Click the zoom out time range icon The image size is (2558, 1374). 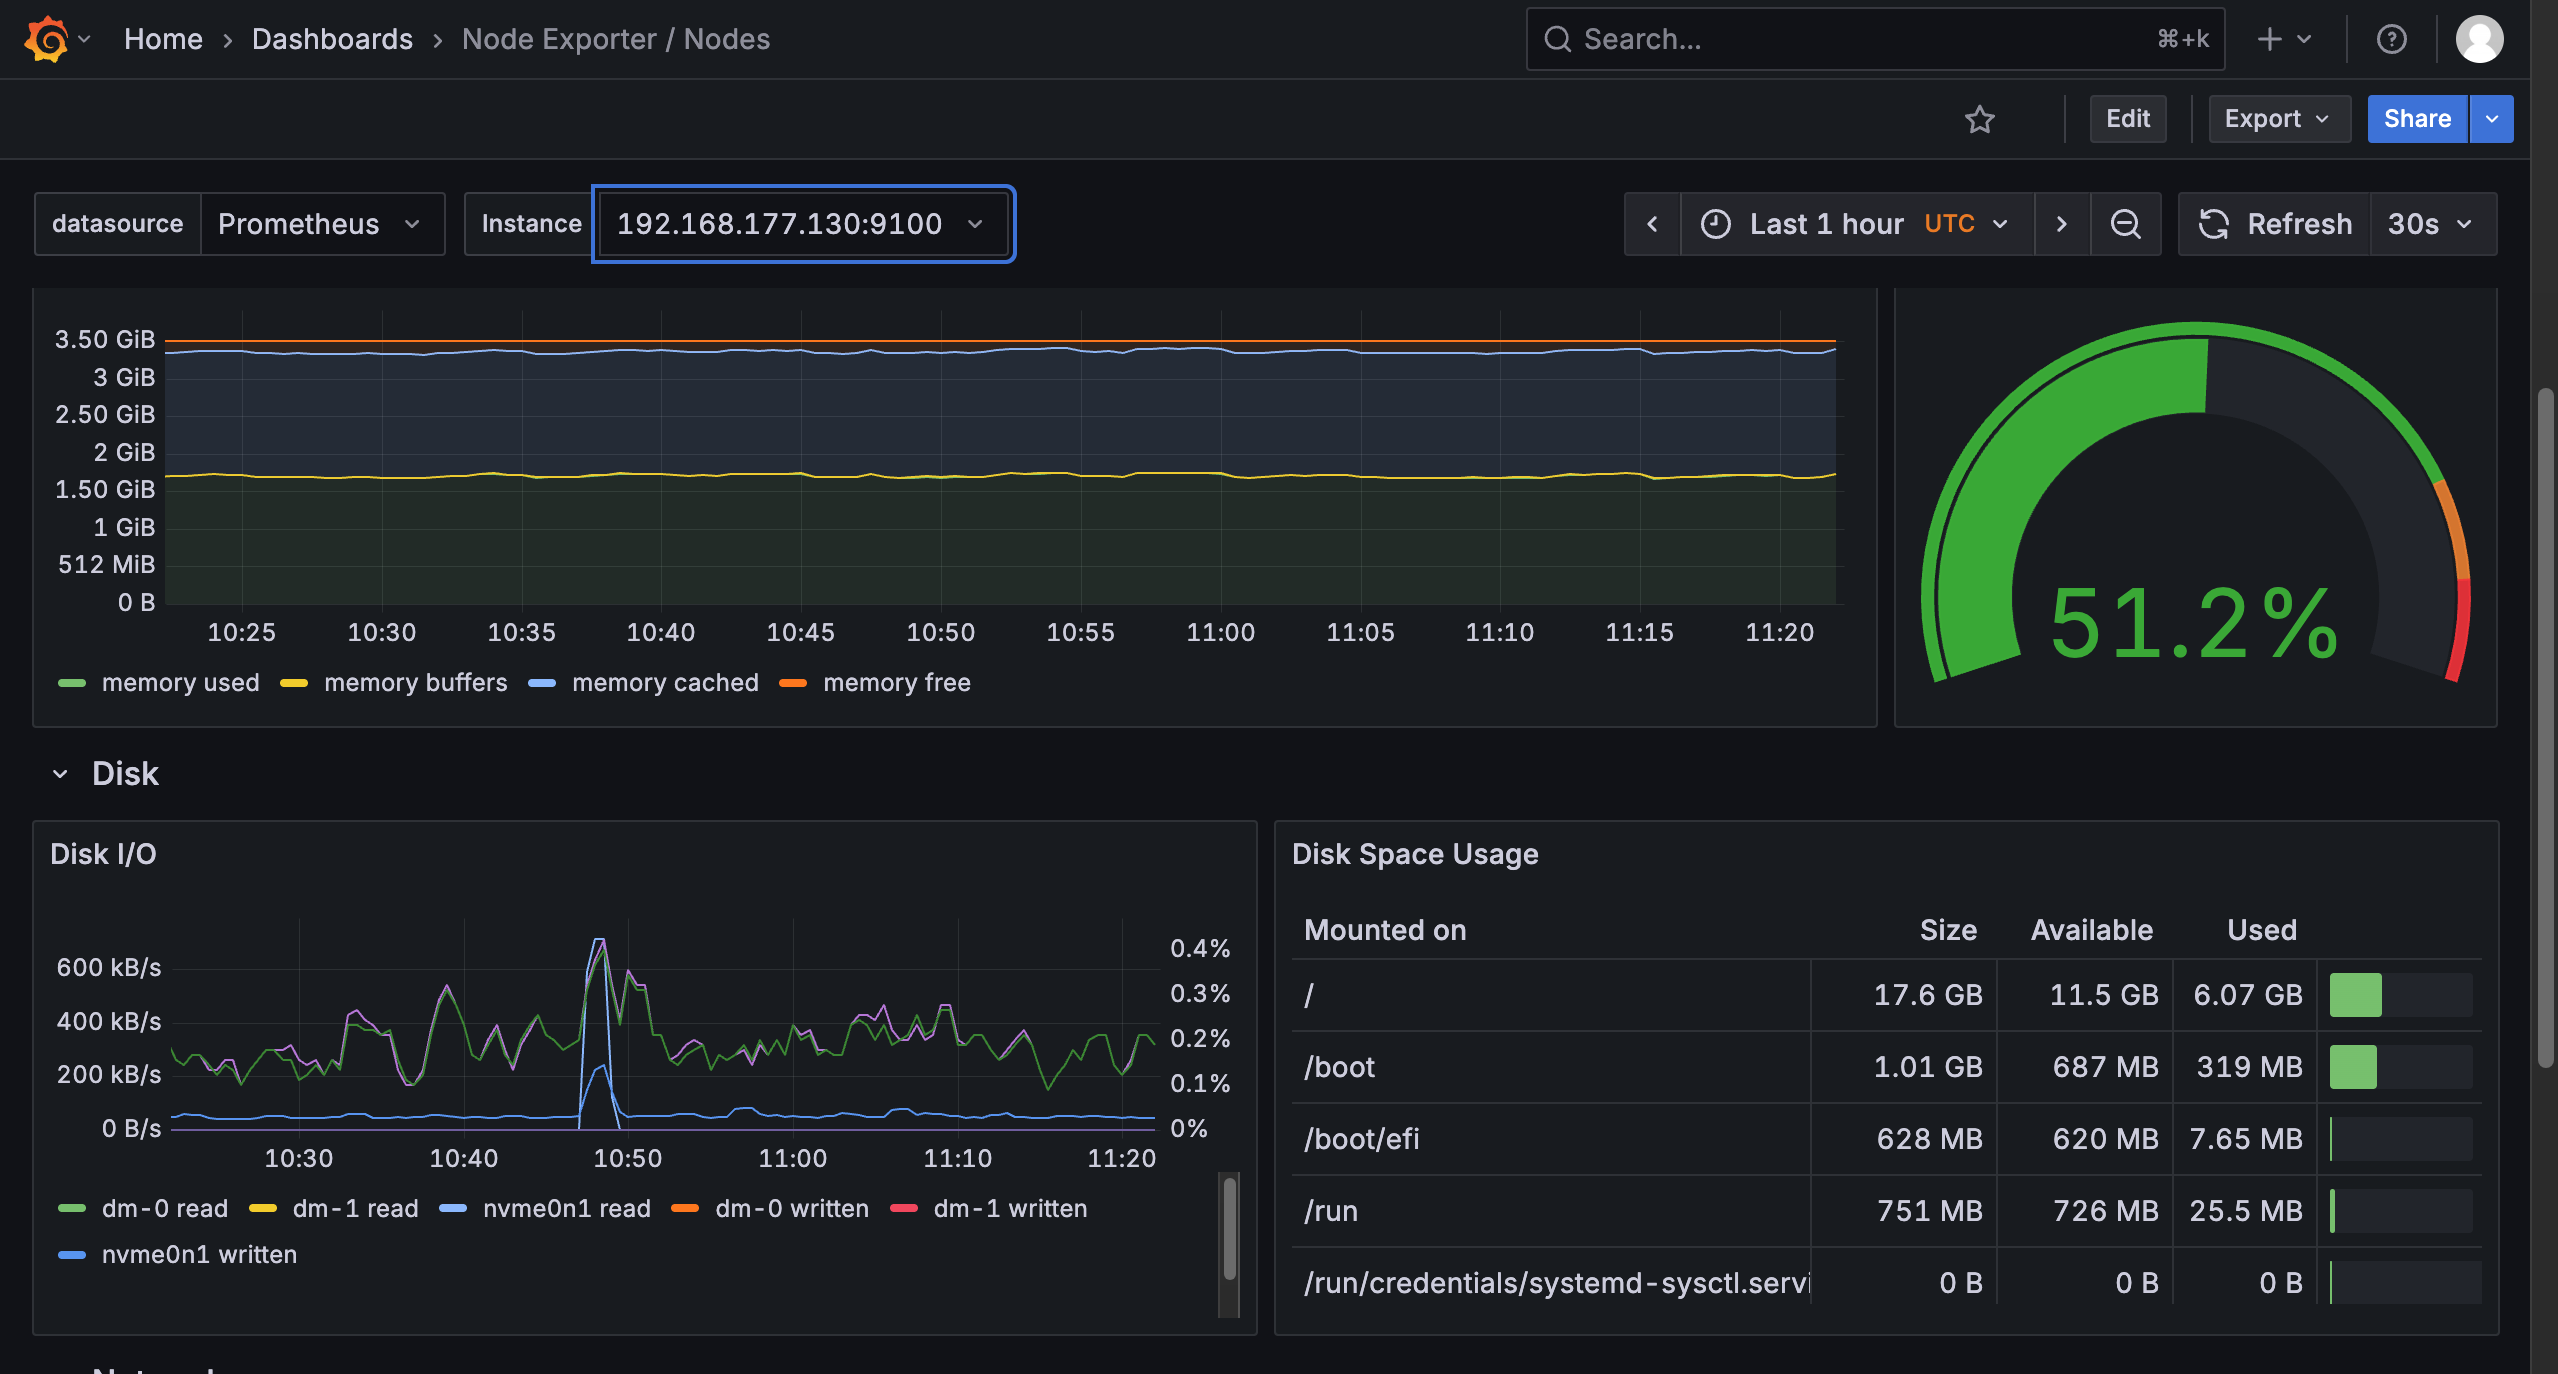[2125, 224]
